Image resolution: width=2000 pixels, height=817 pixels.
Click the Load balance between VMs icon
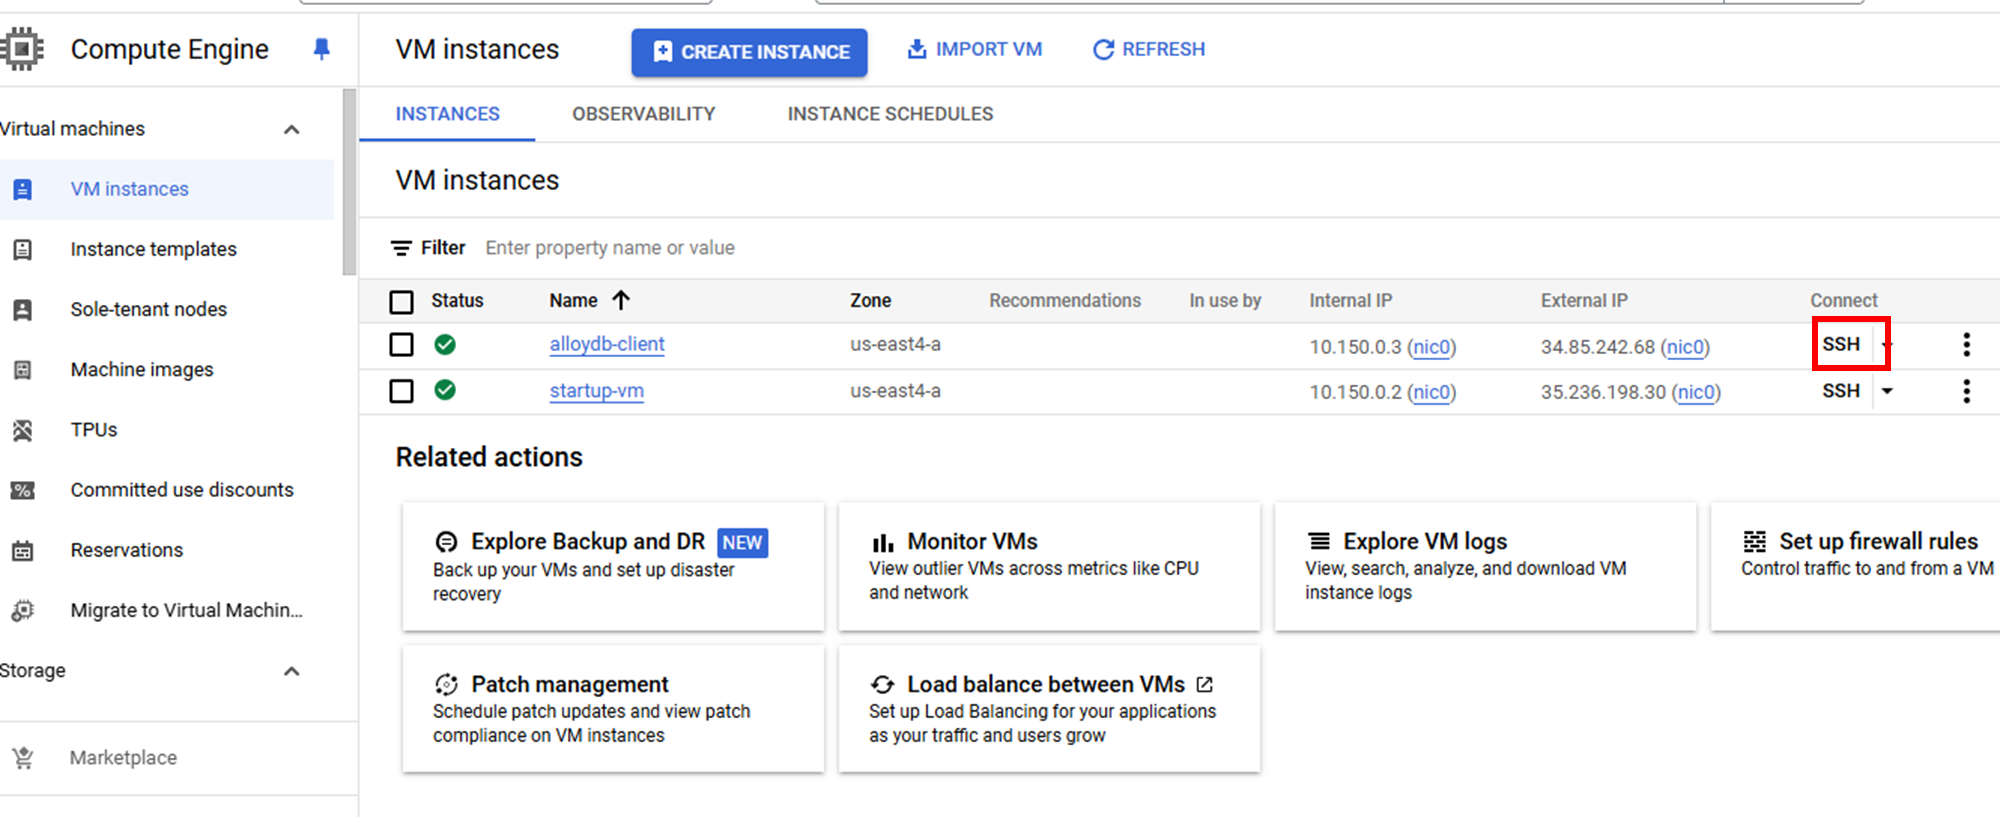(882, 685)
